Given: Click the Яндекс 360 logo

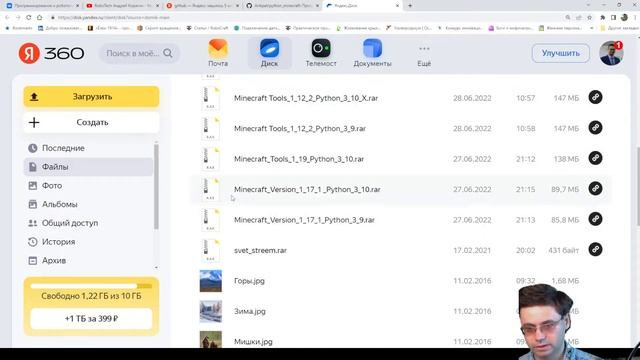Looking at the screenshot, I should (51, 53).
